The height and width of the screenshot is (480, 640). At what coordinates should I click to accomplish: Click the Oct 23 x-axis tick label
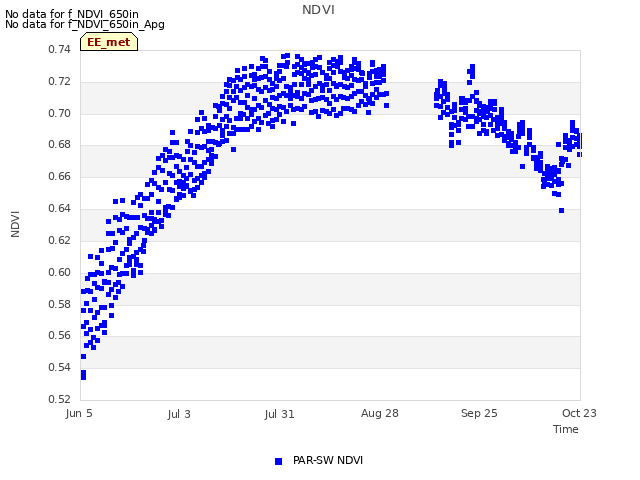click(579, 413)
